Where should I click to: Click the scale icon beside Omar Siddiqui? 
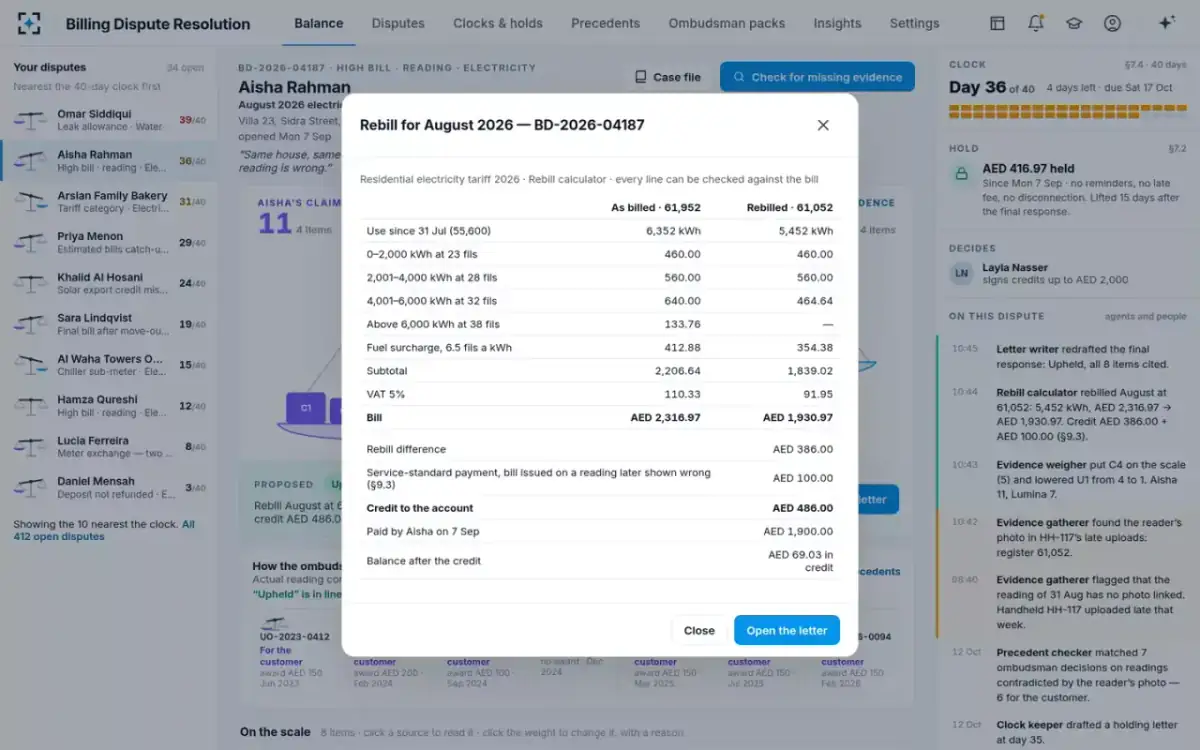click(29, 120)
